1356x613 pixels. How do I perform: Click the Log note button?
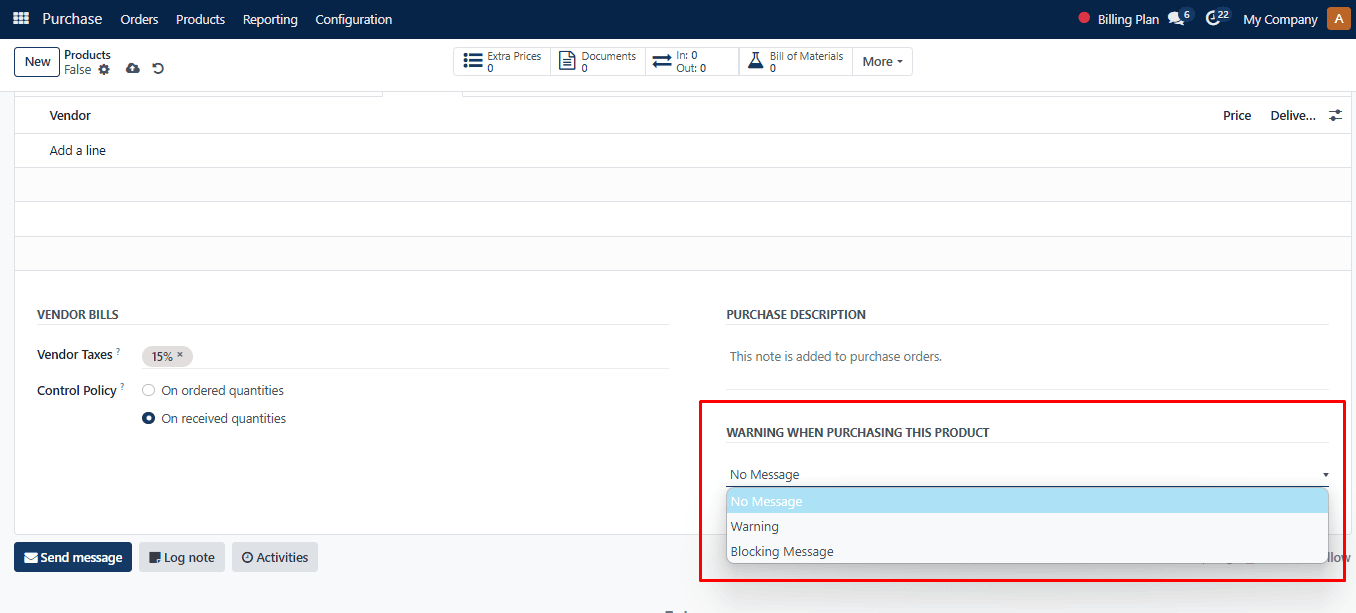pyautogui.click(x=182, y=557)
